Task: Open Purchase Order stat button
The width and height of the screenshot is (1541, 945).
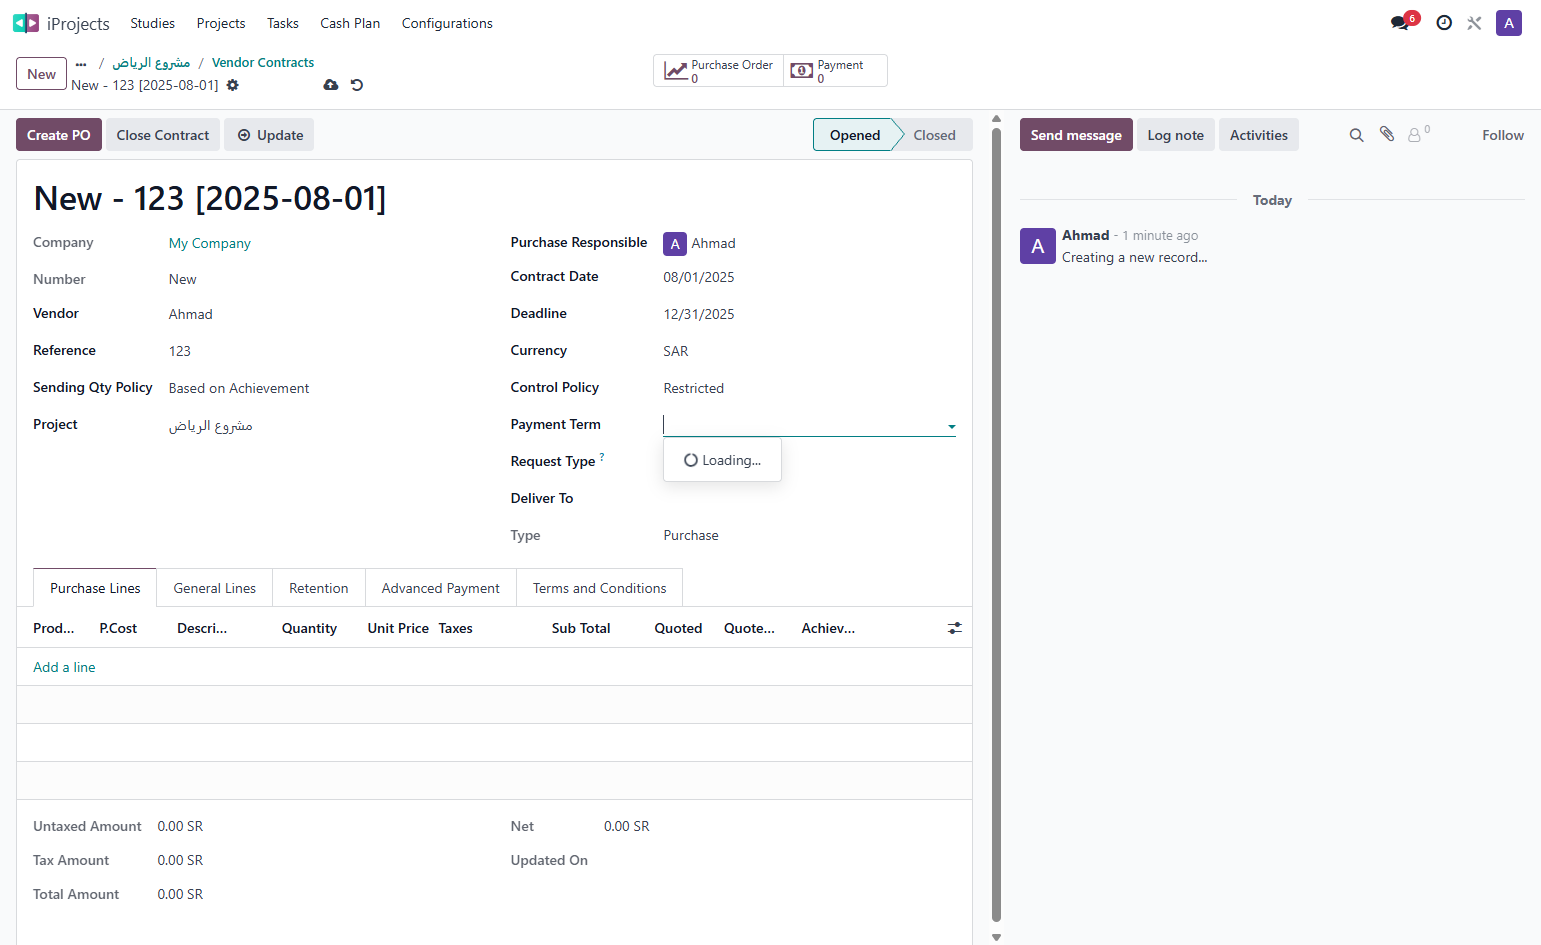Action: pyautogui.click(x=719, y=71)
